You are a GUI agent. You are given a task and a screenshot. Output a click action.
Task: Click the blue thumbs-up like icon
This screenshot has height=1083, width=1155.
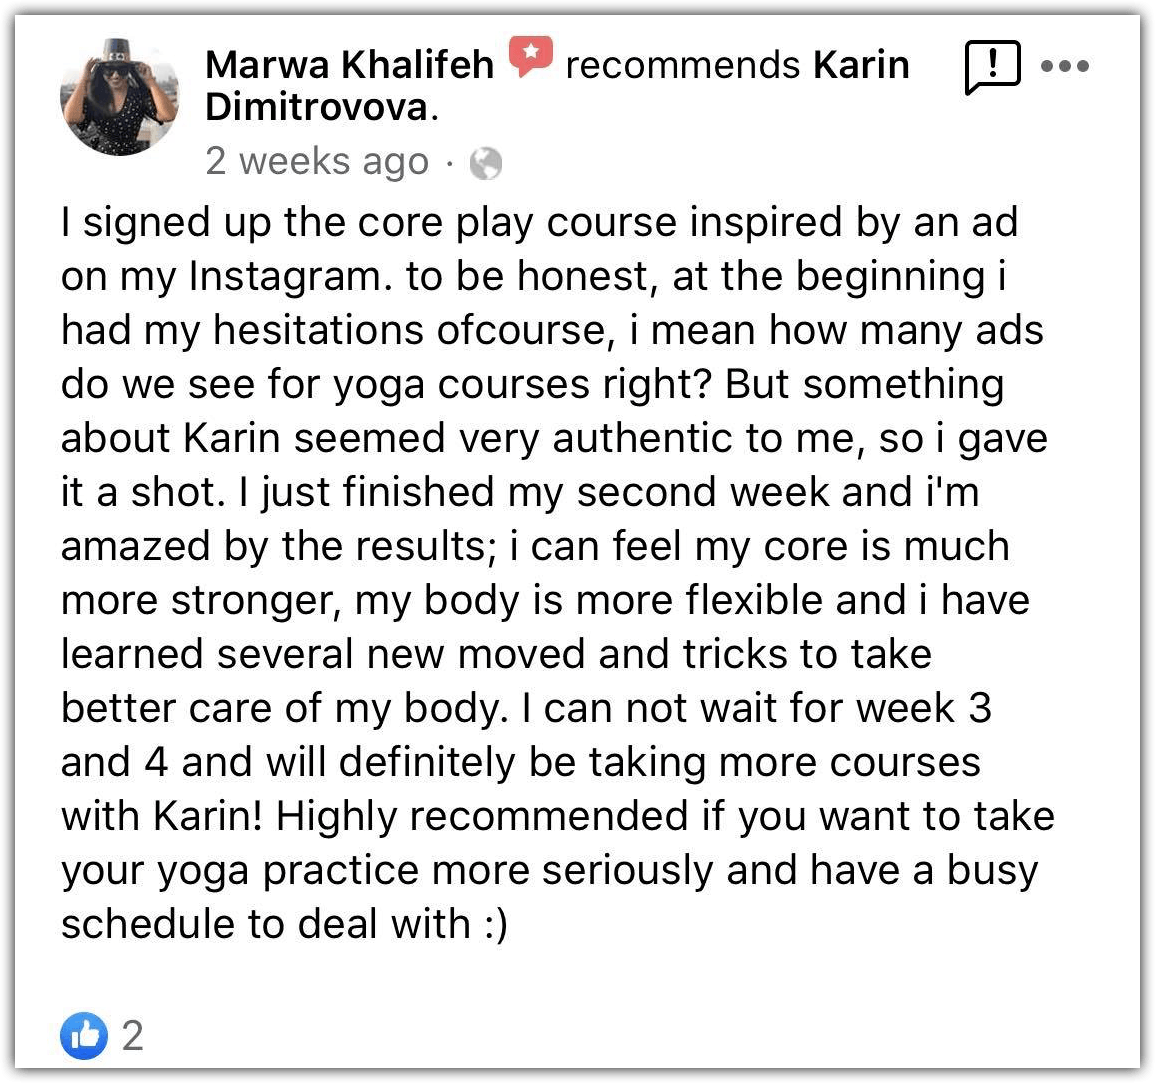click(x=83, y=1035)
